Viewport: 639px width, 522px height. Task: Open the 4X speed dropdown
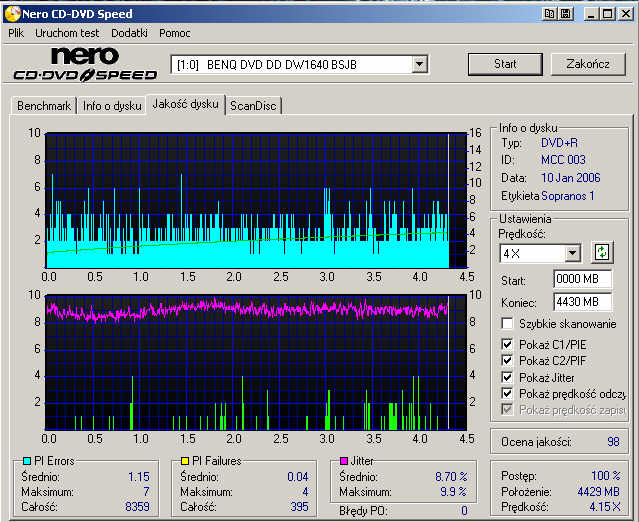click(x=573, y=253)
